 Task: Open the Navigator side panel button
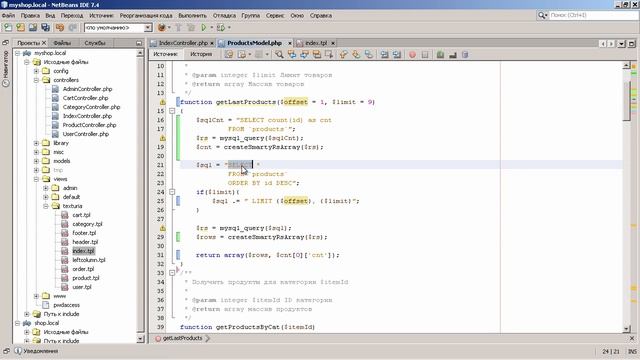6,69
